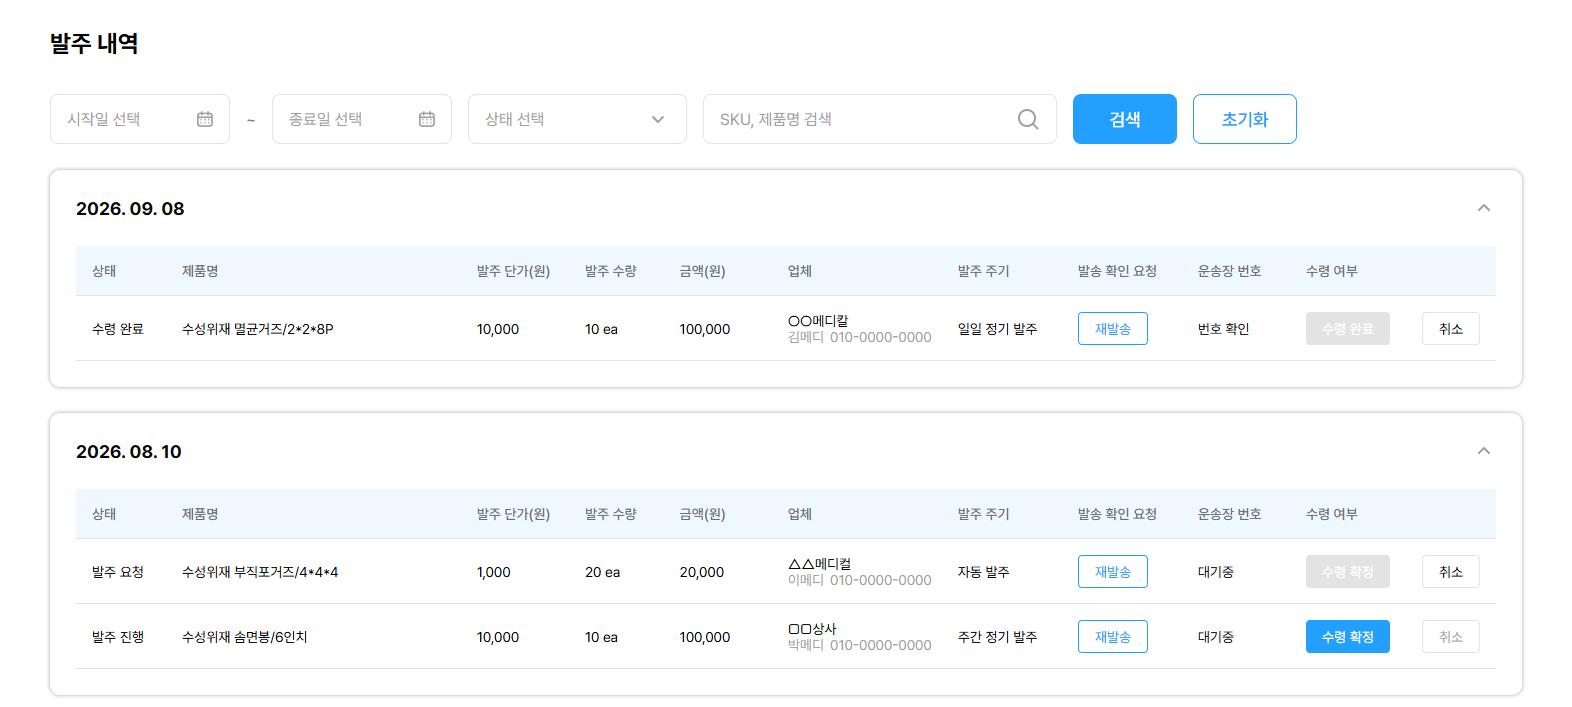This screenshot has width=1572, height=707.
Task: Click the 발주 내역 page title
Action: (x=94, y=43)
